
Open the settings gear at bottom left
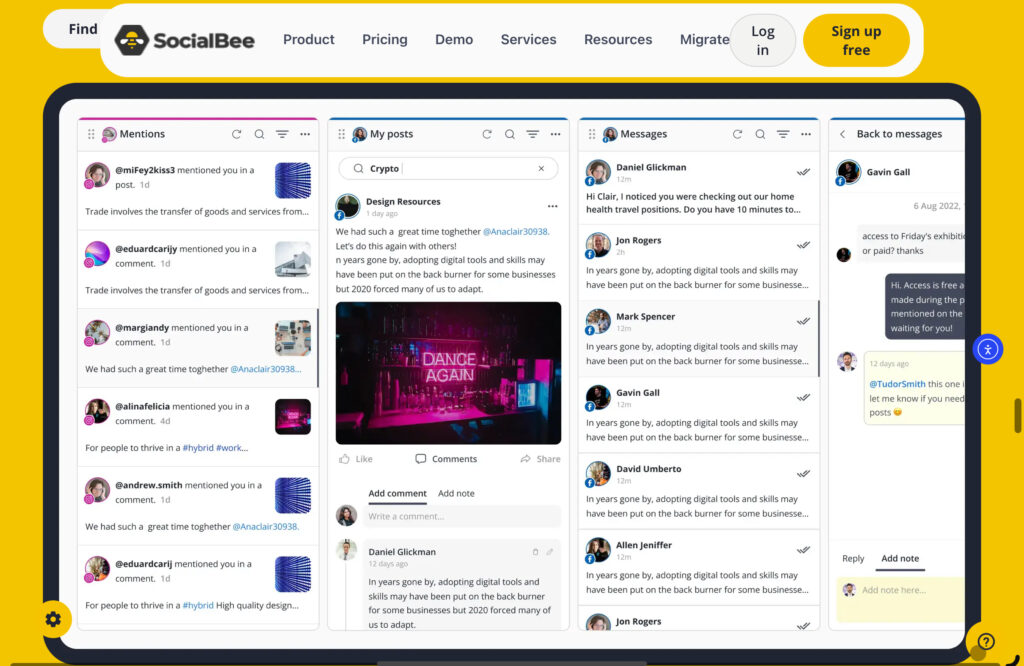53,619
